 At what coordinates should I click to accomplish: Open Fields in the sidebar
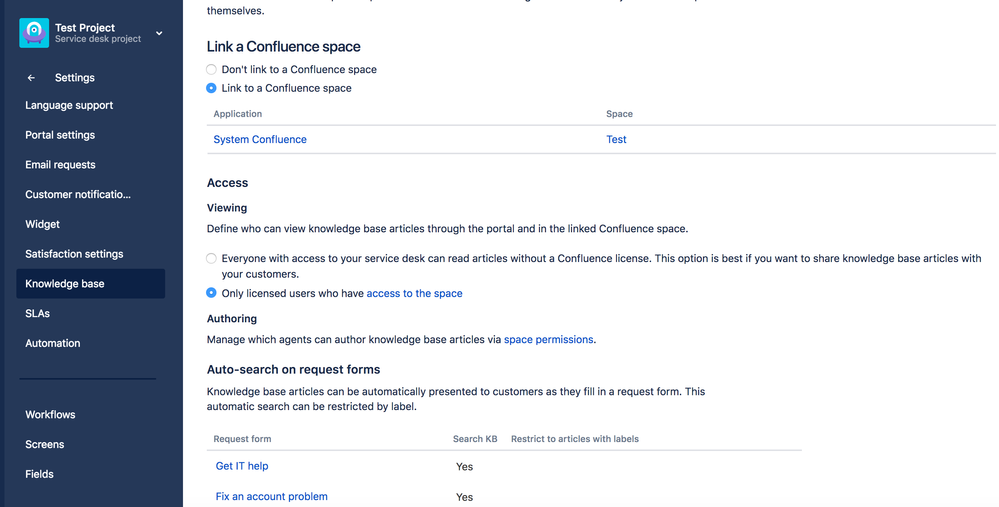pyautogui.click(x=39, y=474)
